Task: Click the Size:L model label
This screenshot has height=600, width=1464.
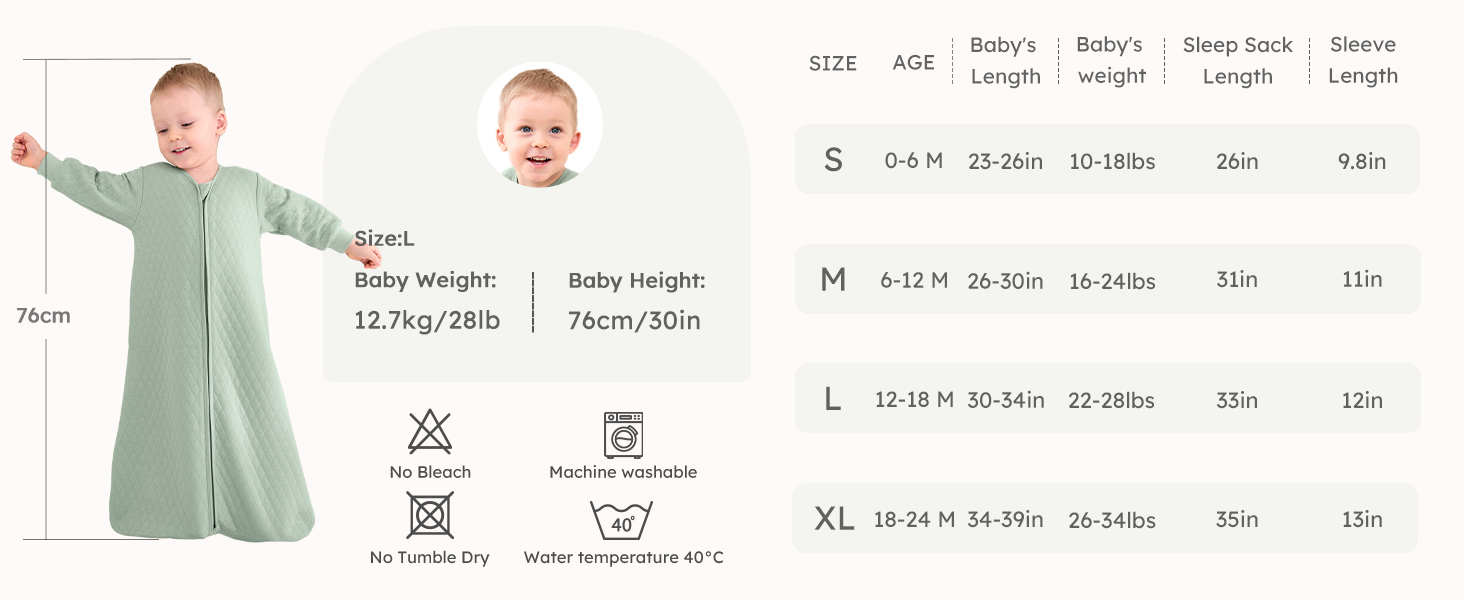Action: [x=385, y=239]
